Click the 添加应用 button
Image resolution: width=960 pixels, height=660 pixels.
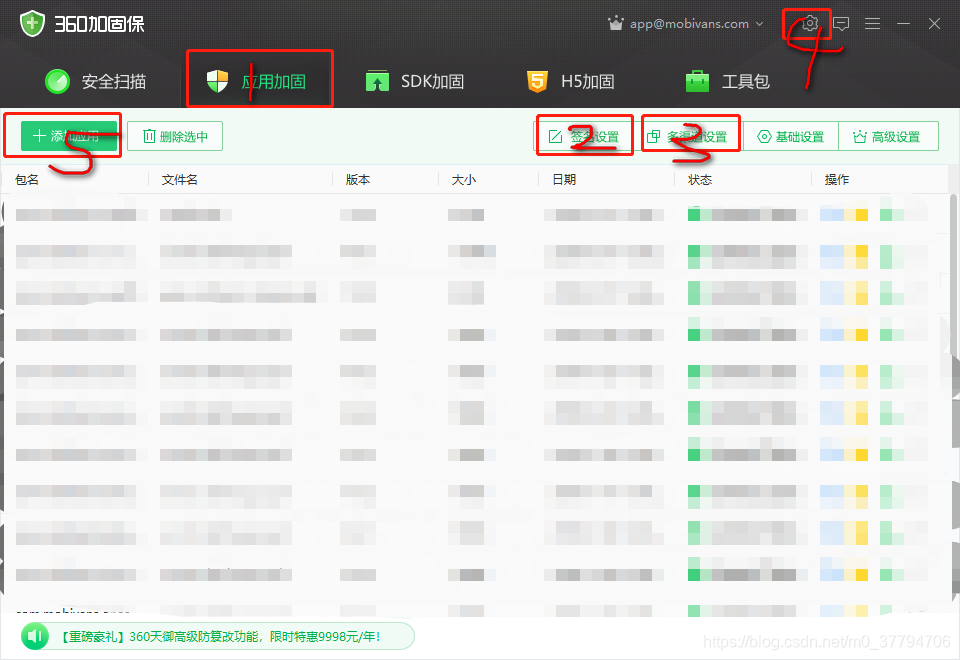[x=69, y=136]
